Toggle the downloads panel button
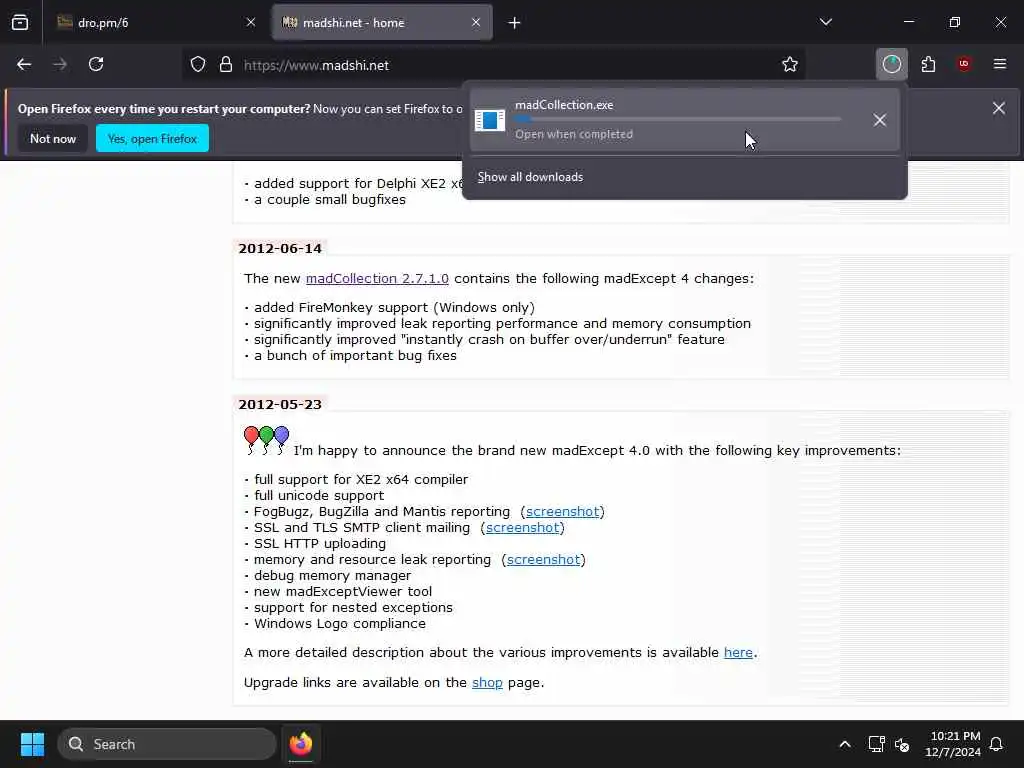1024x768 pixels. pyautogui.click(x=891, y=65)
